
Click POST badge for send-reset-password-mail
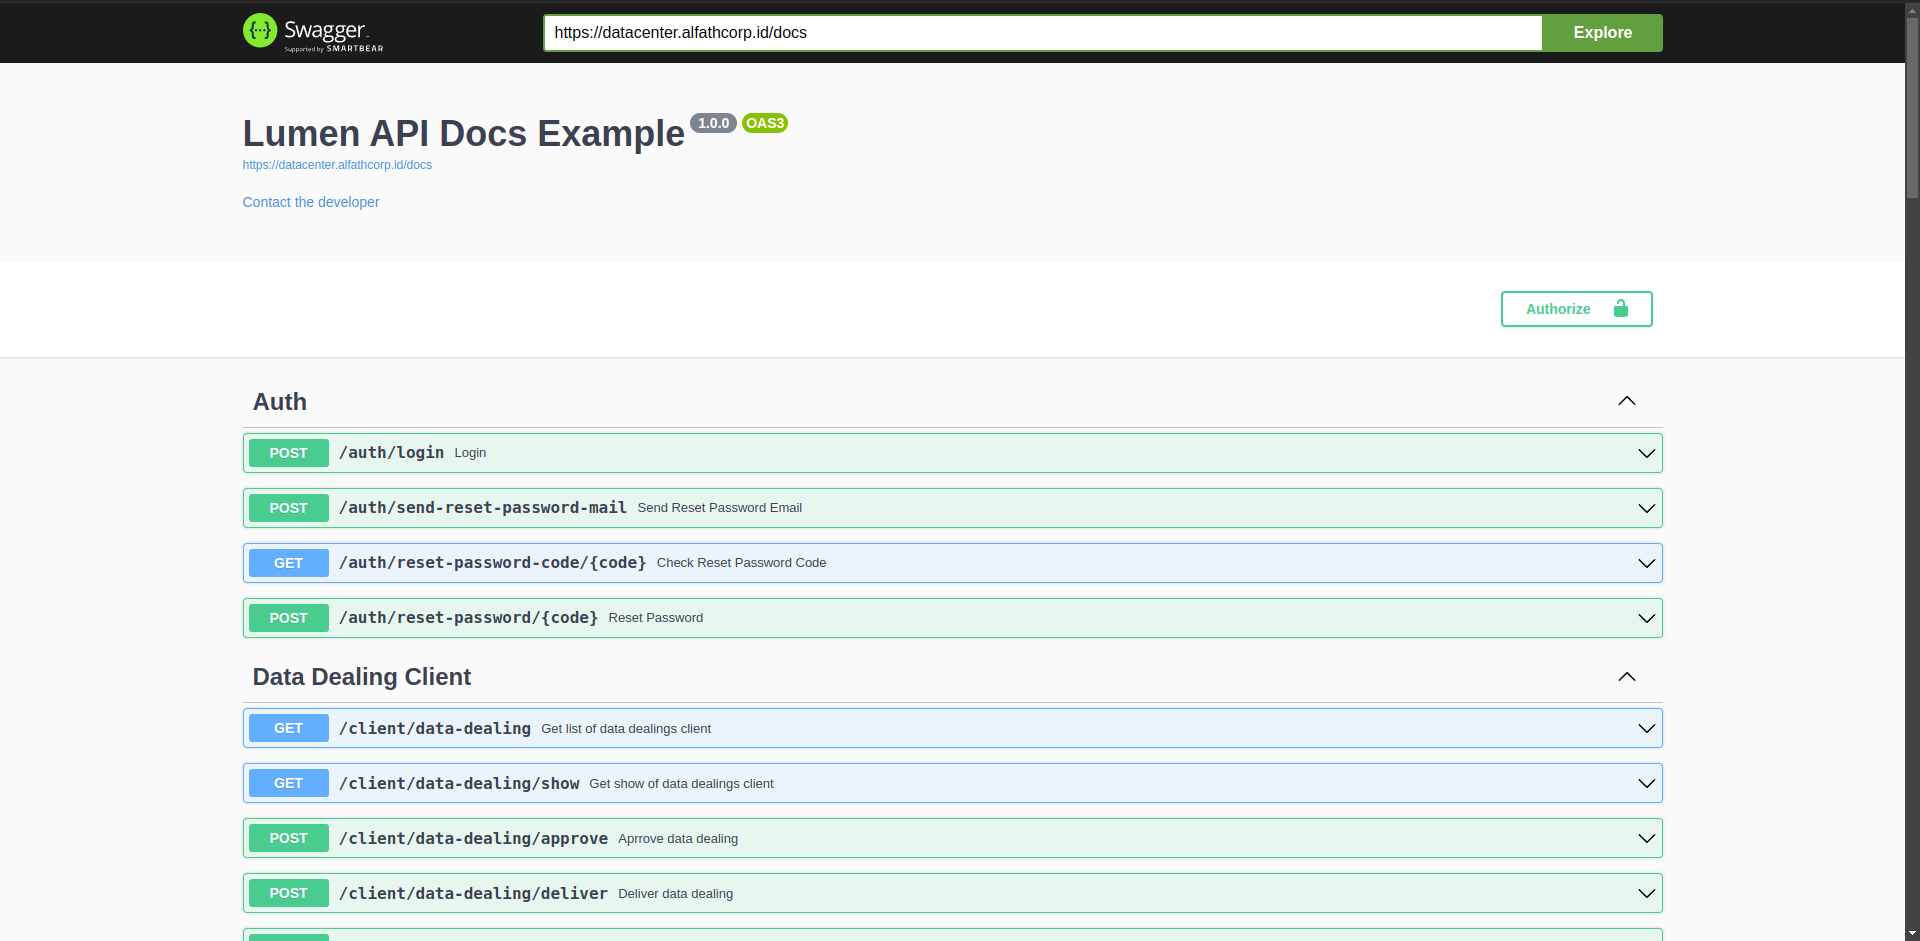tap(288, 508)
